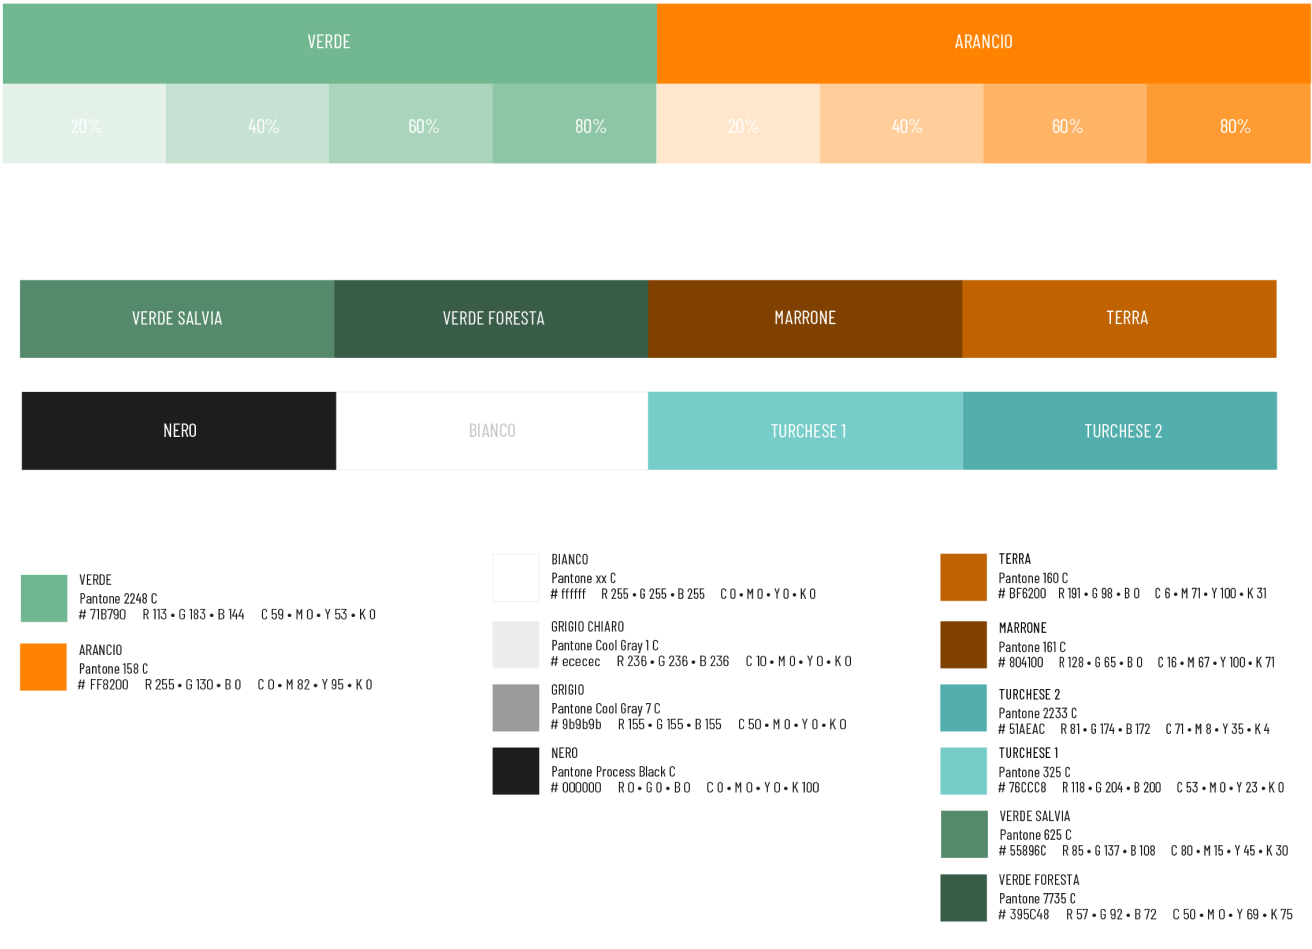
Task: Click the small Cool Gray 7 C legend square
Action: pos(516,708)
